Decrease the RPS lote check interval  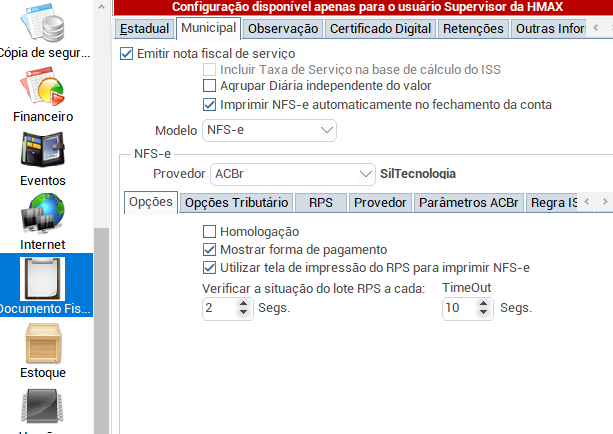(x=245, y=313)
